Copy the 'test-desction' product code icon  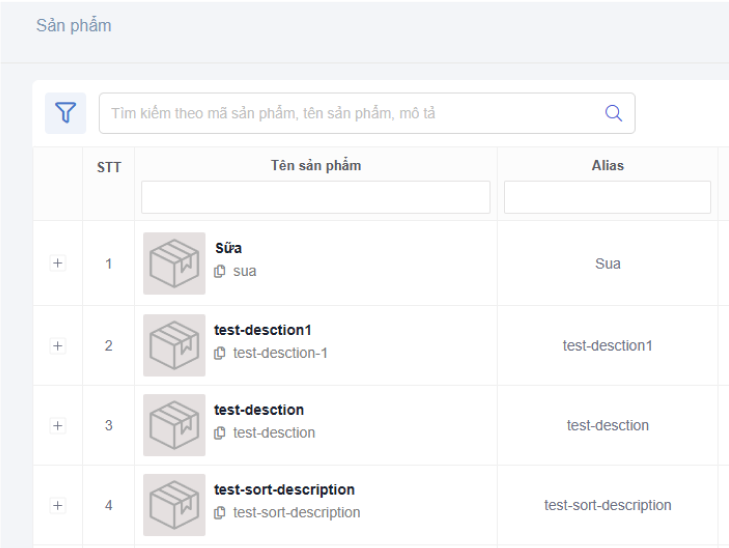[x=220, y=433]
